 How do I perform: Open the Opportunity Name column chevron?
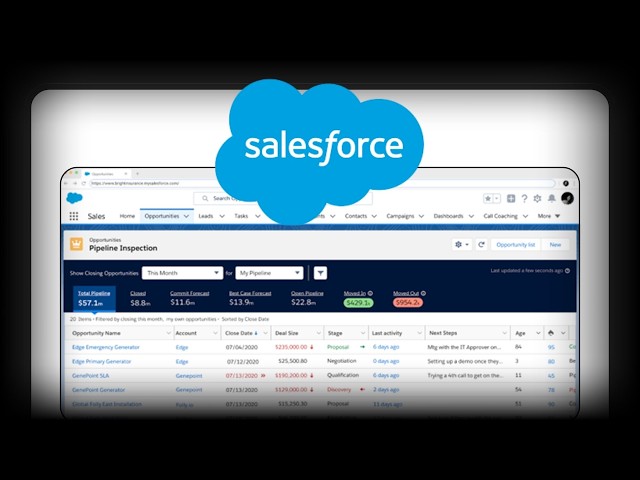tap(168, 333)
